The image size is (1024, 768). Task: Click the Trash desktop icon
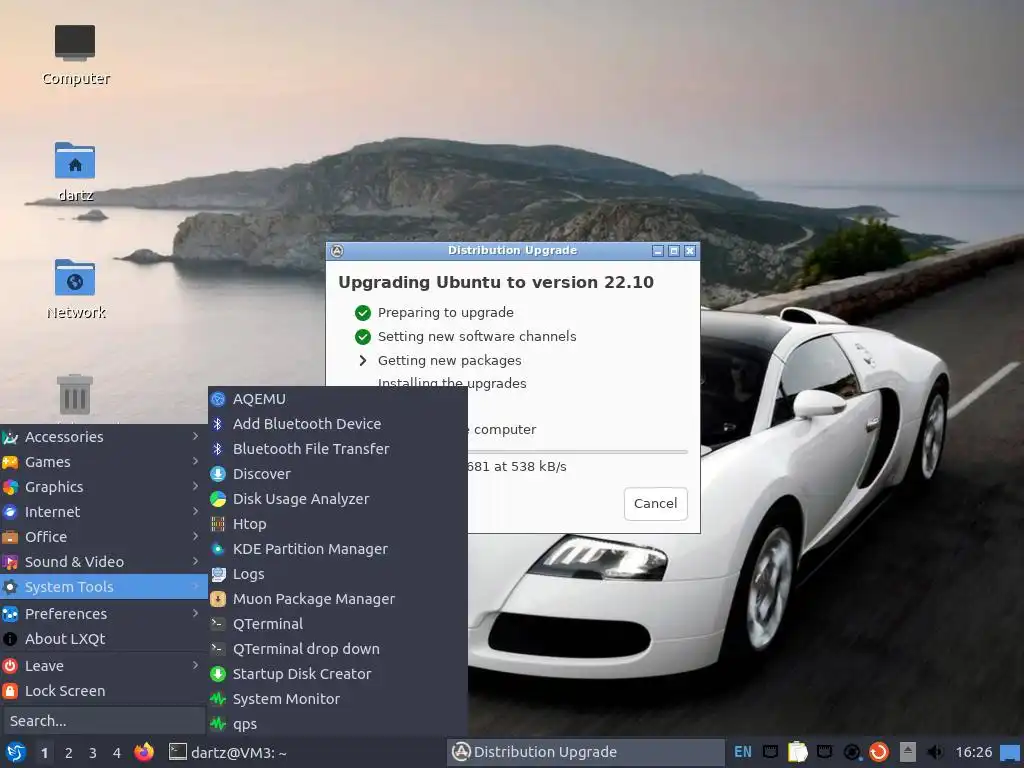75,394
